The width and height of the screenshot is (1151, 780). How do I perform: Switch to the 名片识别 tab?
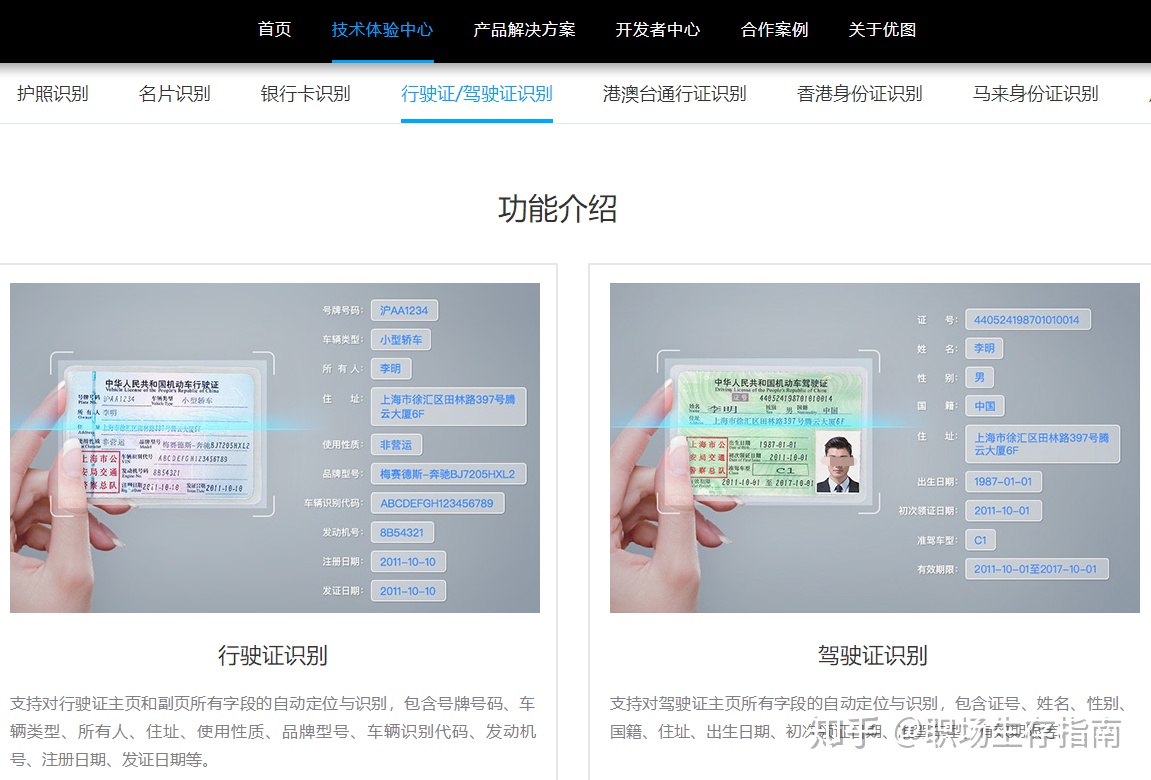pos(175,94)
